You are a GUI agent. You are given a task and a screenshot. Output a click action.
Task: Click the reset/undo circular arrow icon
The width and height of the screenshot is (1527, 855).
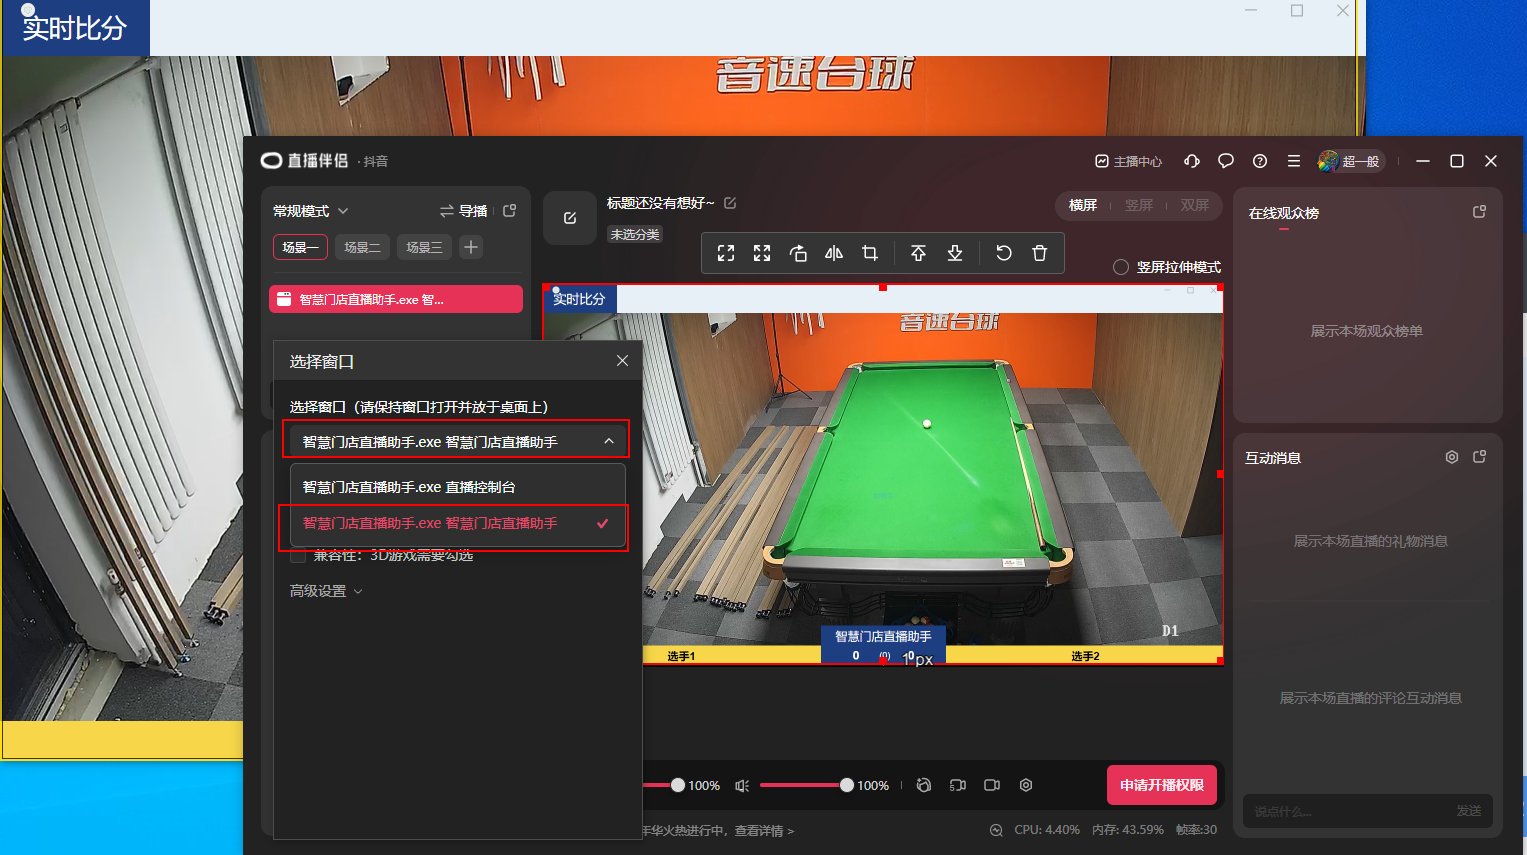click(1004, 253)
